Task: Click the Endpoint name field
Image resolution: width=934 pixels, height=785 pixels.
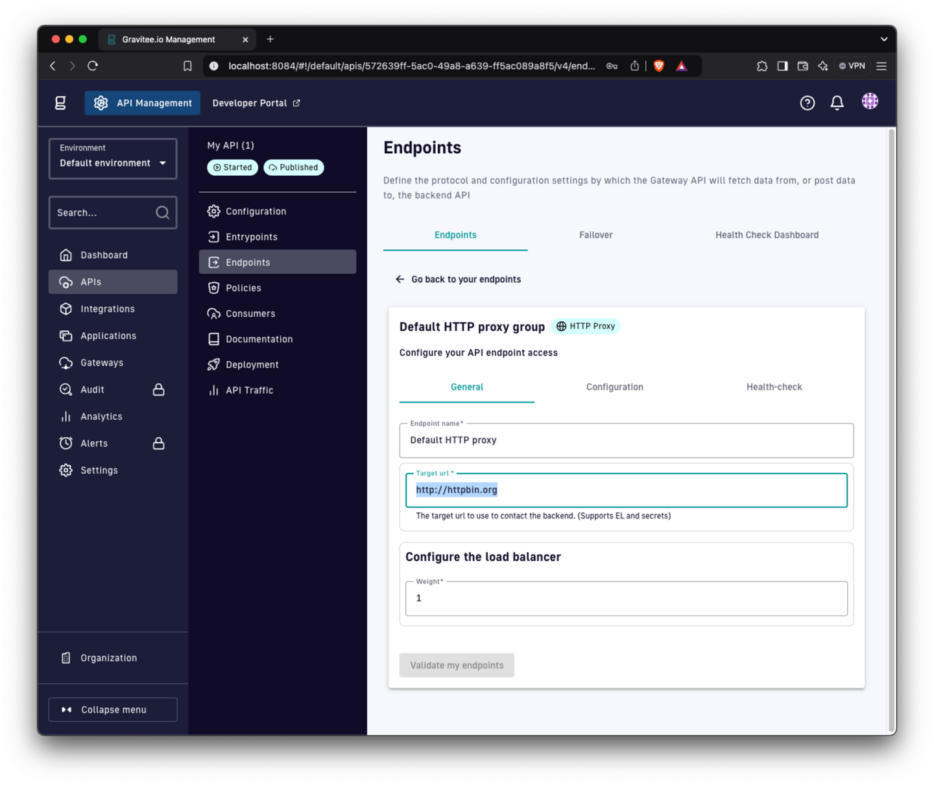Action: click(626, 440)
